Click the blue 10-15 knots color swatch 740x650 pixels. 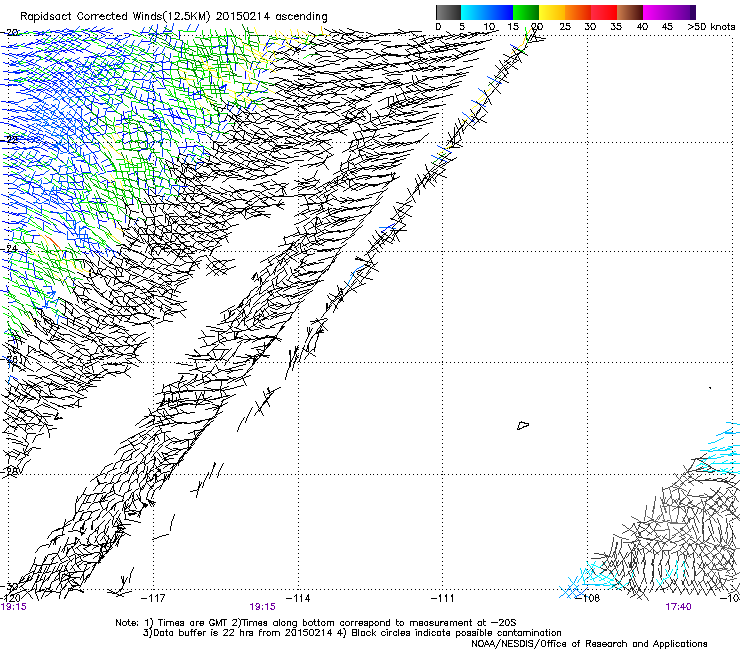[500, 12]
